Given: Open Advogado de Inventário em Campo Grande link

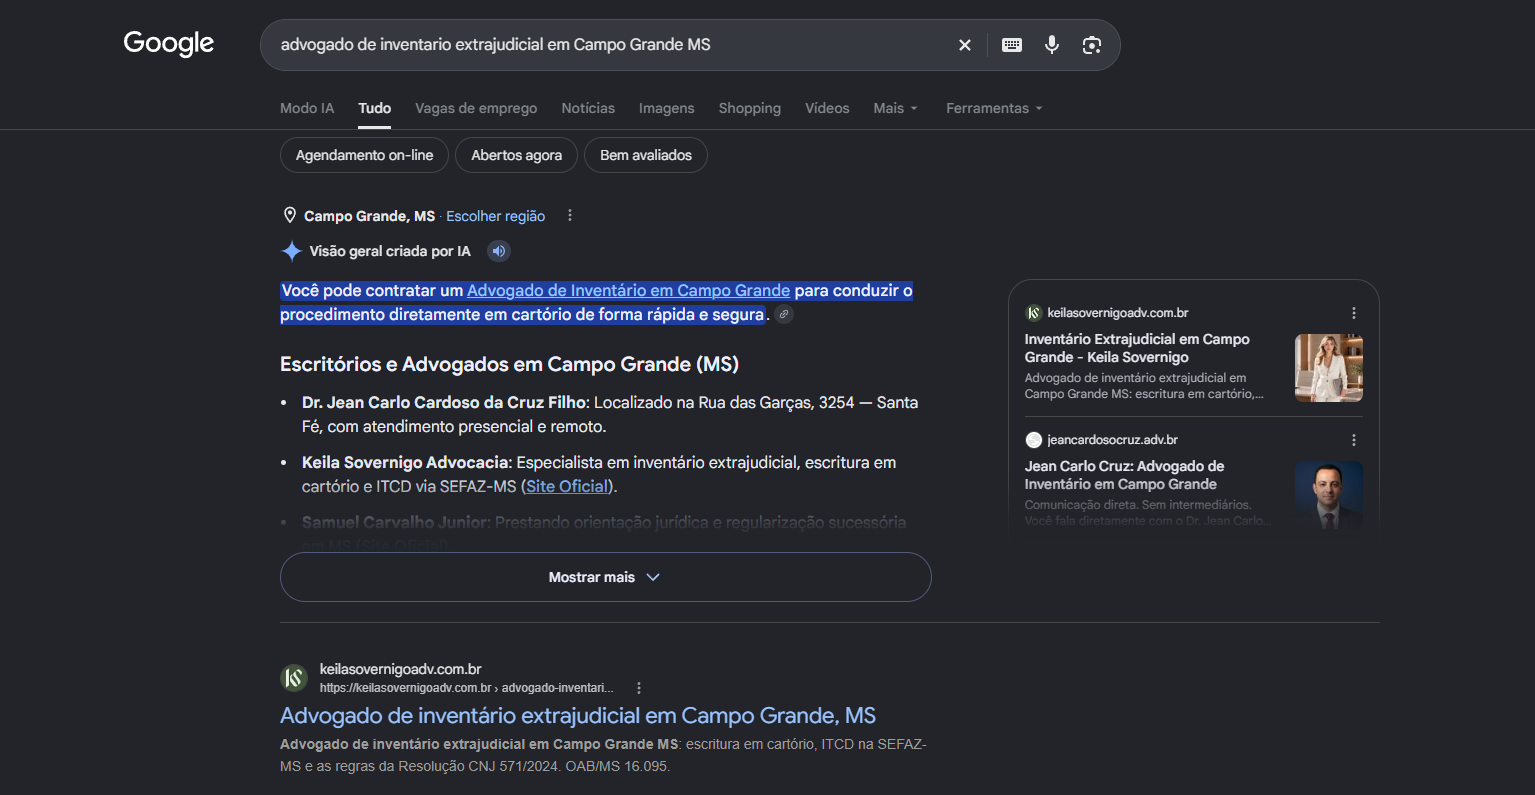Looking at the screenshot, I should click(x=629, y=291).
